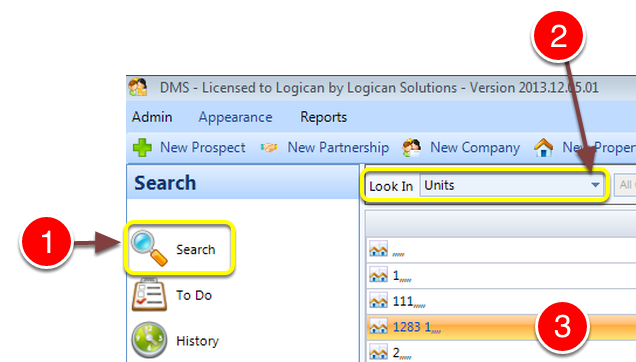Image resolution: width=636 pixels, height=362 pixels.
Task: Click the unit icon in row 111
Action: pyautogui.click(x=378, y=301)
